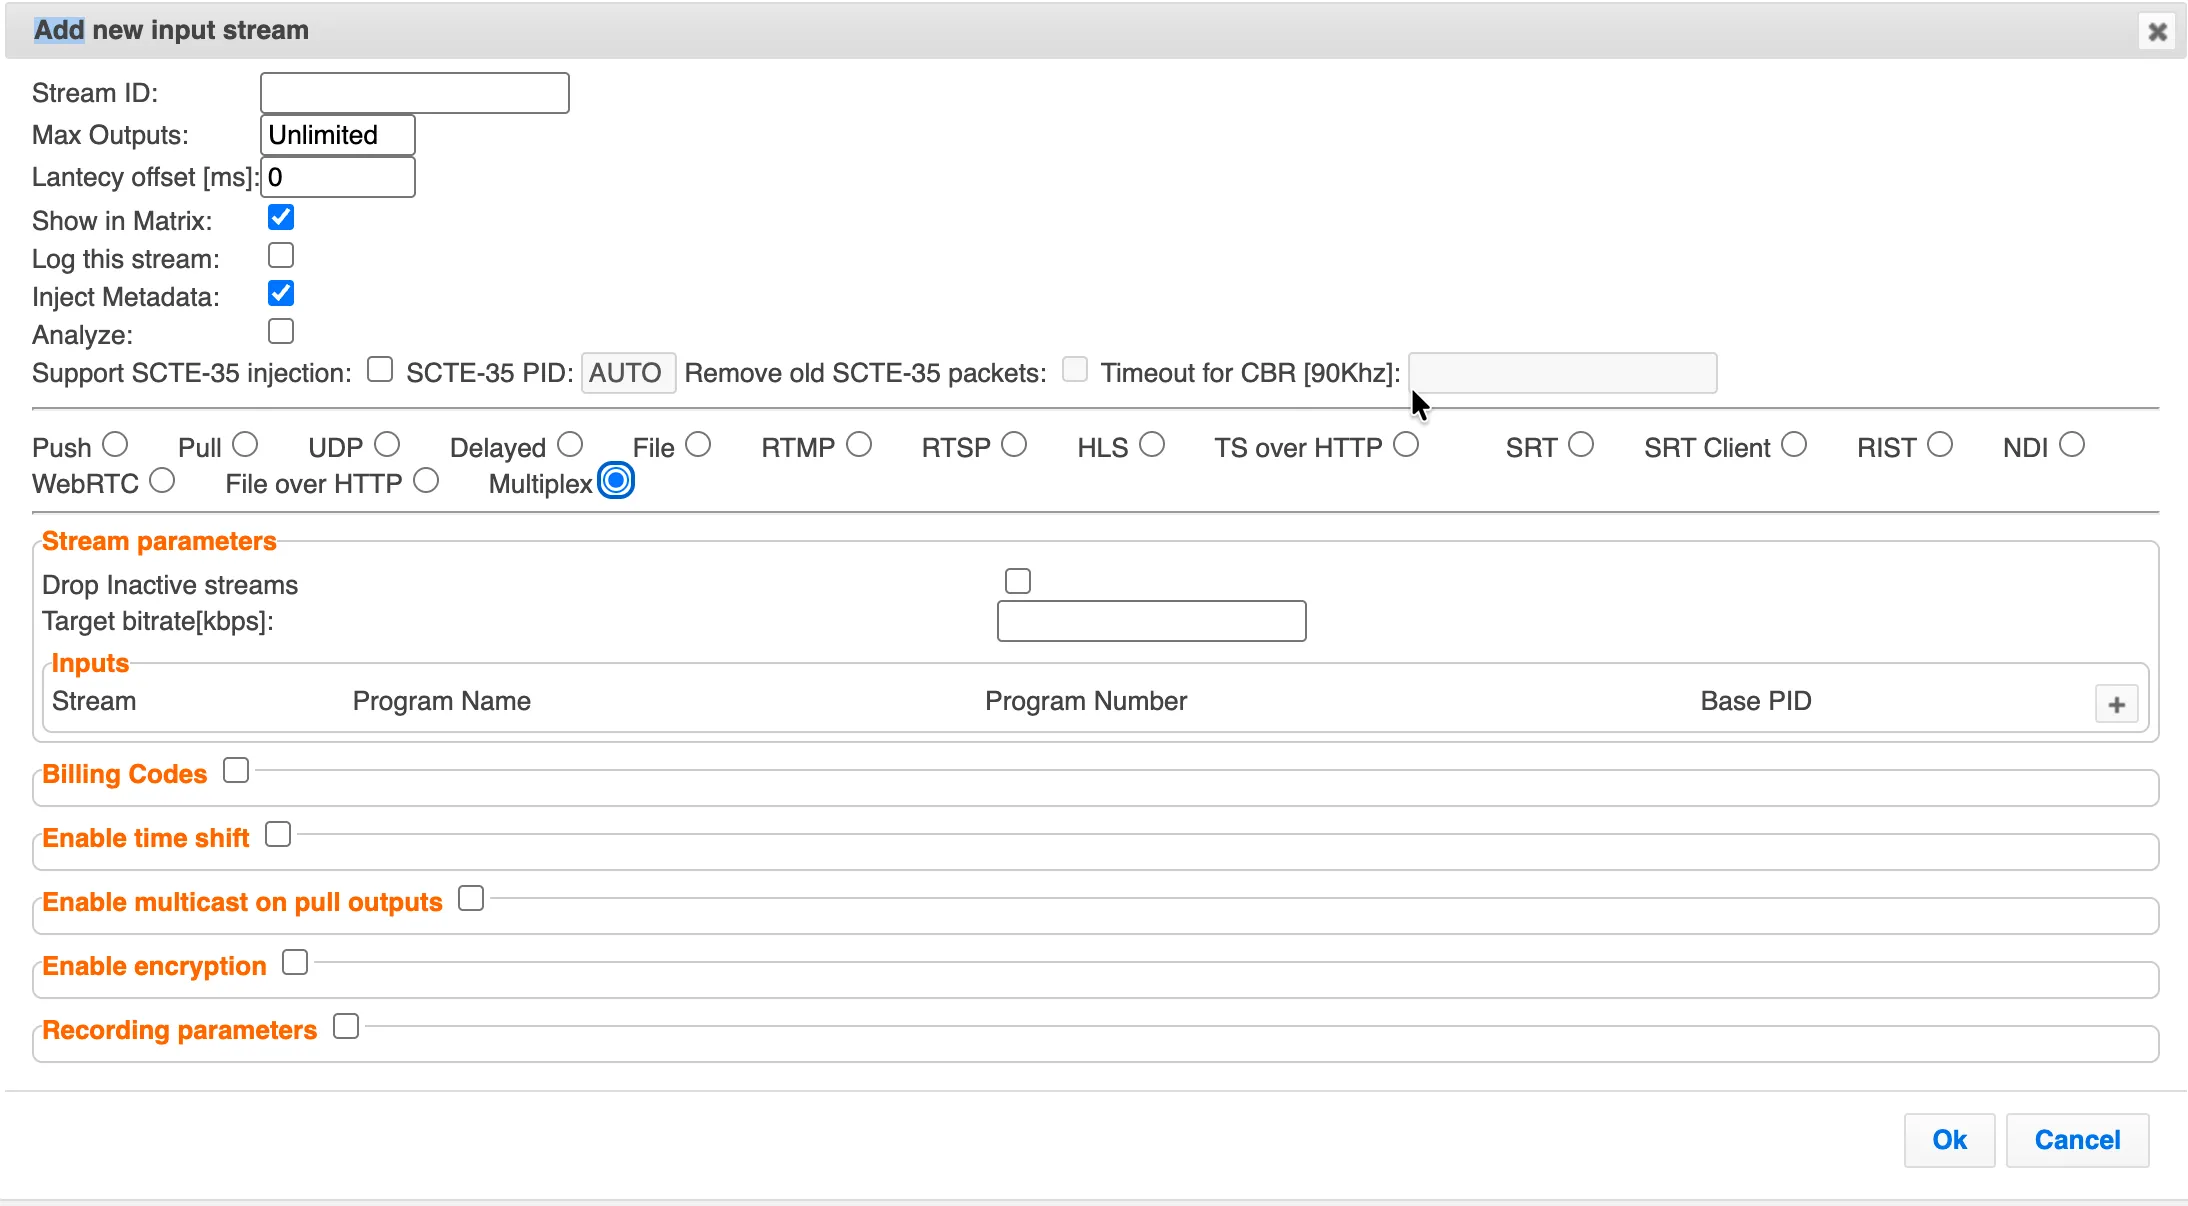Screen dimensions: 2188x1206
Task: Click the plus icon to add input
Action: coord(2116,704)
